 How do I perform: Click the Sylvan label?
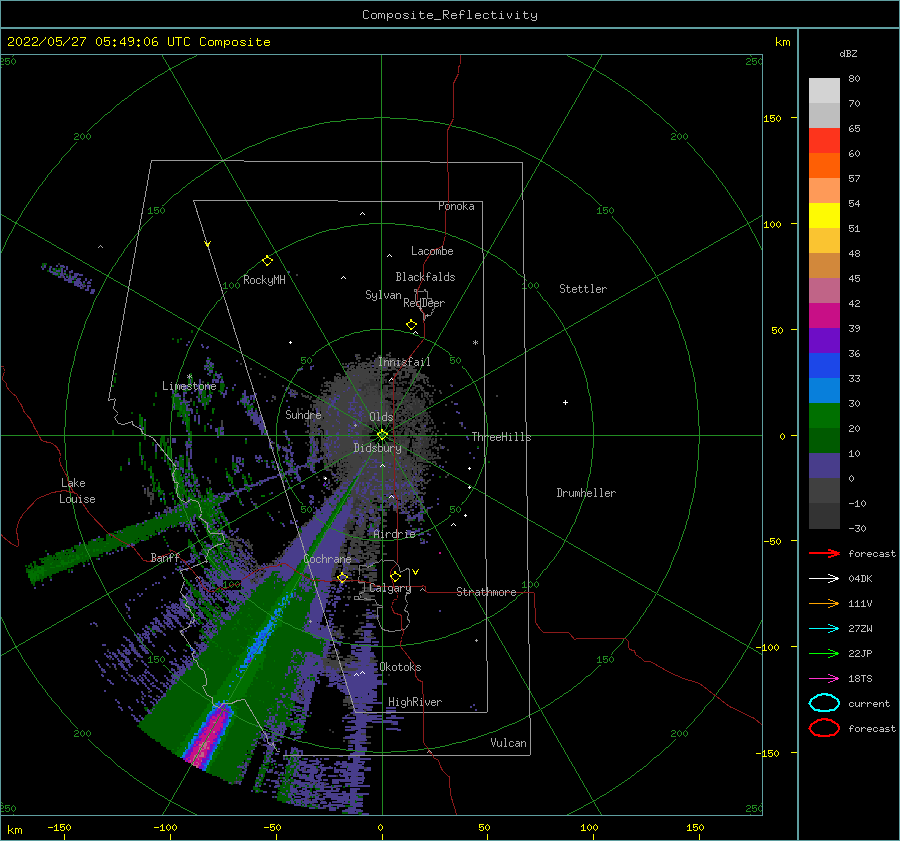tap(383, 295)
